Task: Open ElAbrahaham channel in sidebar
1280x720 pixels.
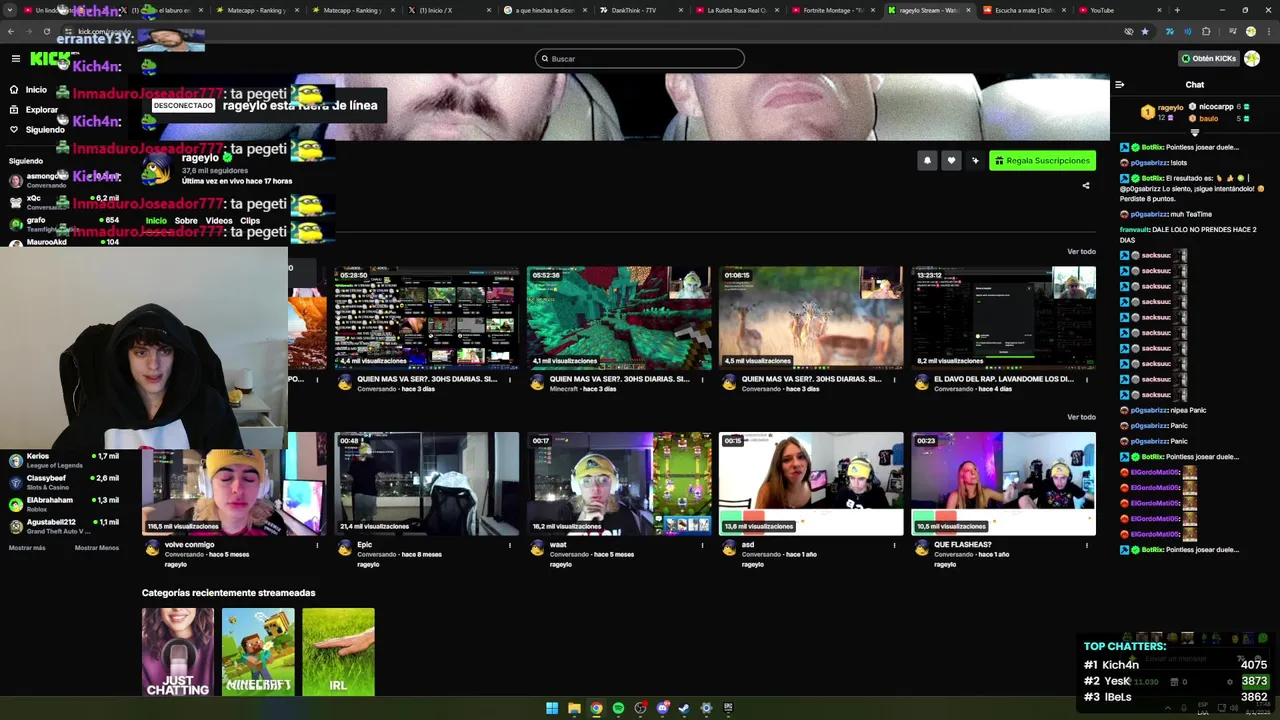Action: pos(65,504)
